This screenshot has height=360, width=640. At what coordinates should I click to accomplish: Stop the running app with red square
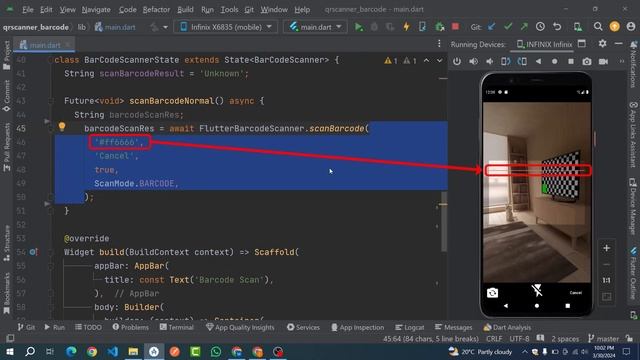455,27
